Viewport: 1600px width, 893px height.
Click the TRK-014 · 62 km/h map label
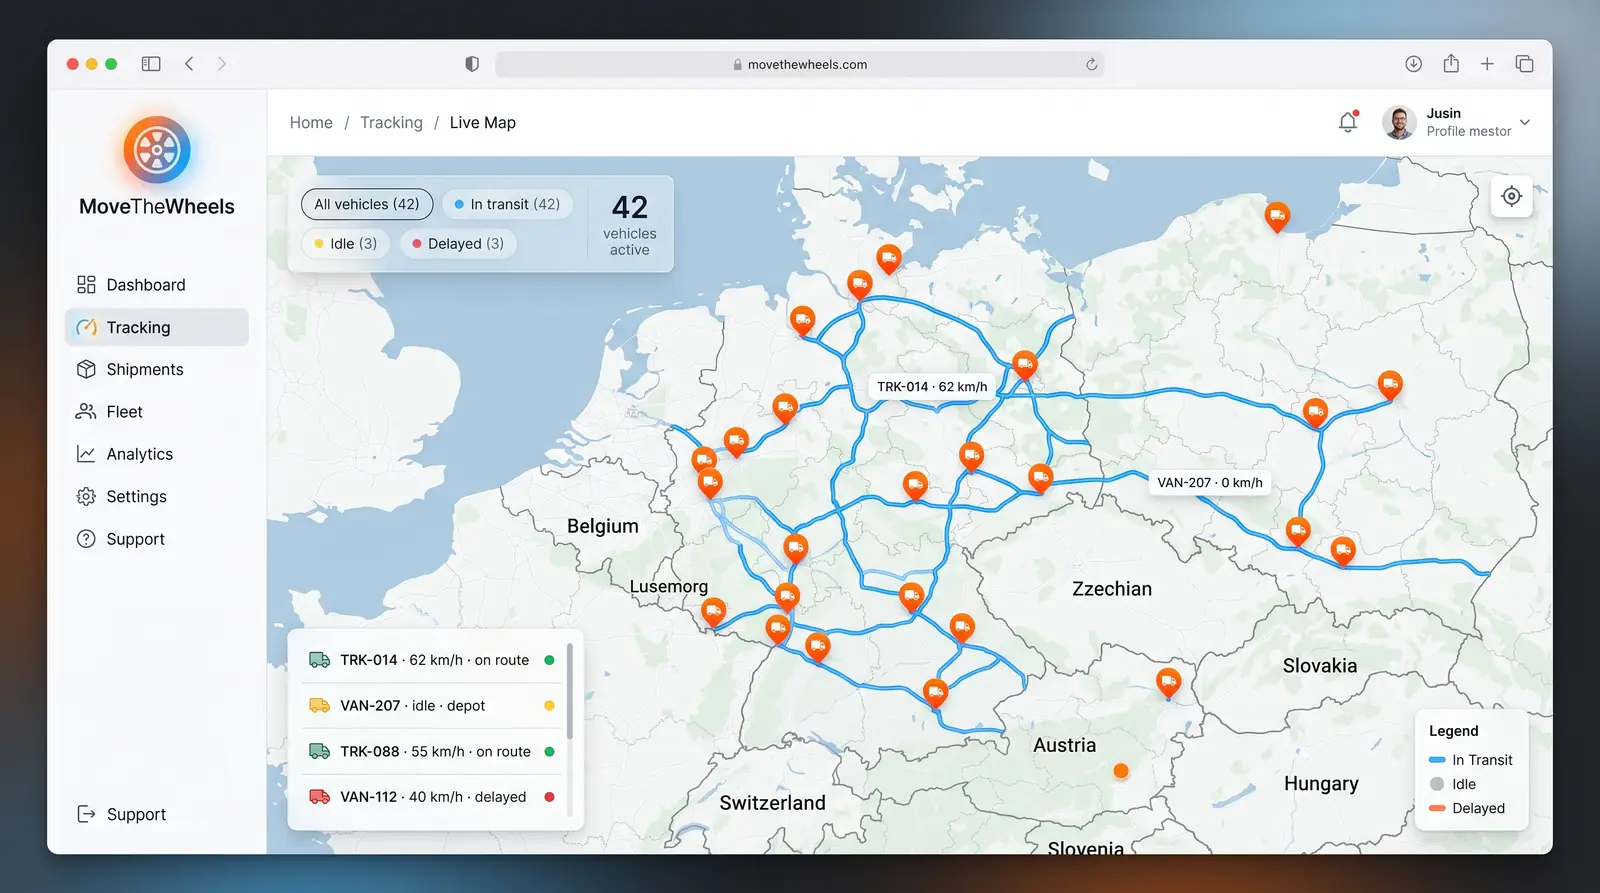(x=932, y=386)
